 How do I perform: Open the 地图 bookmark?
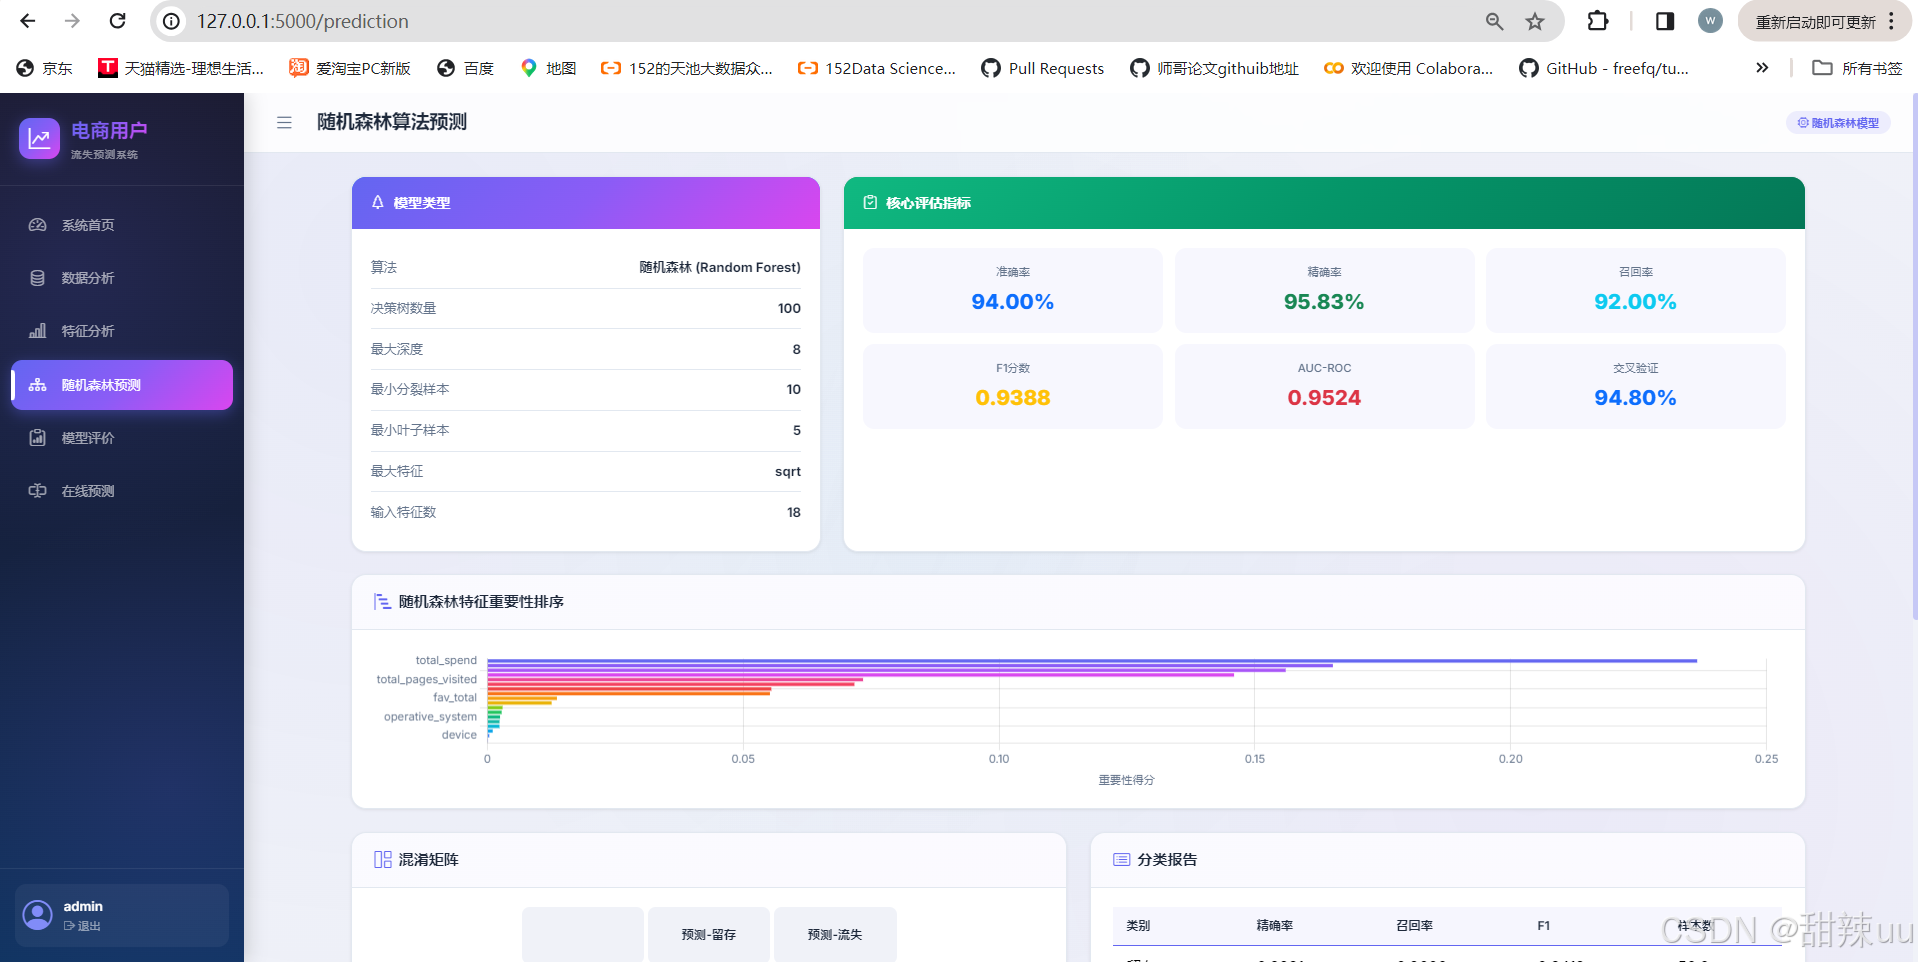click(x=548, y=68)
